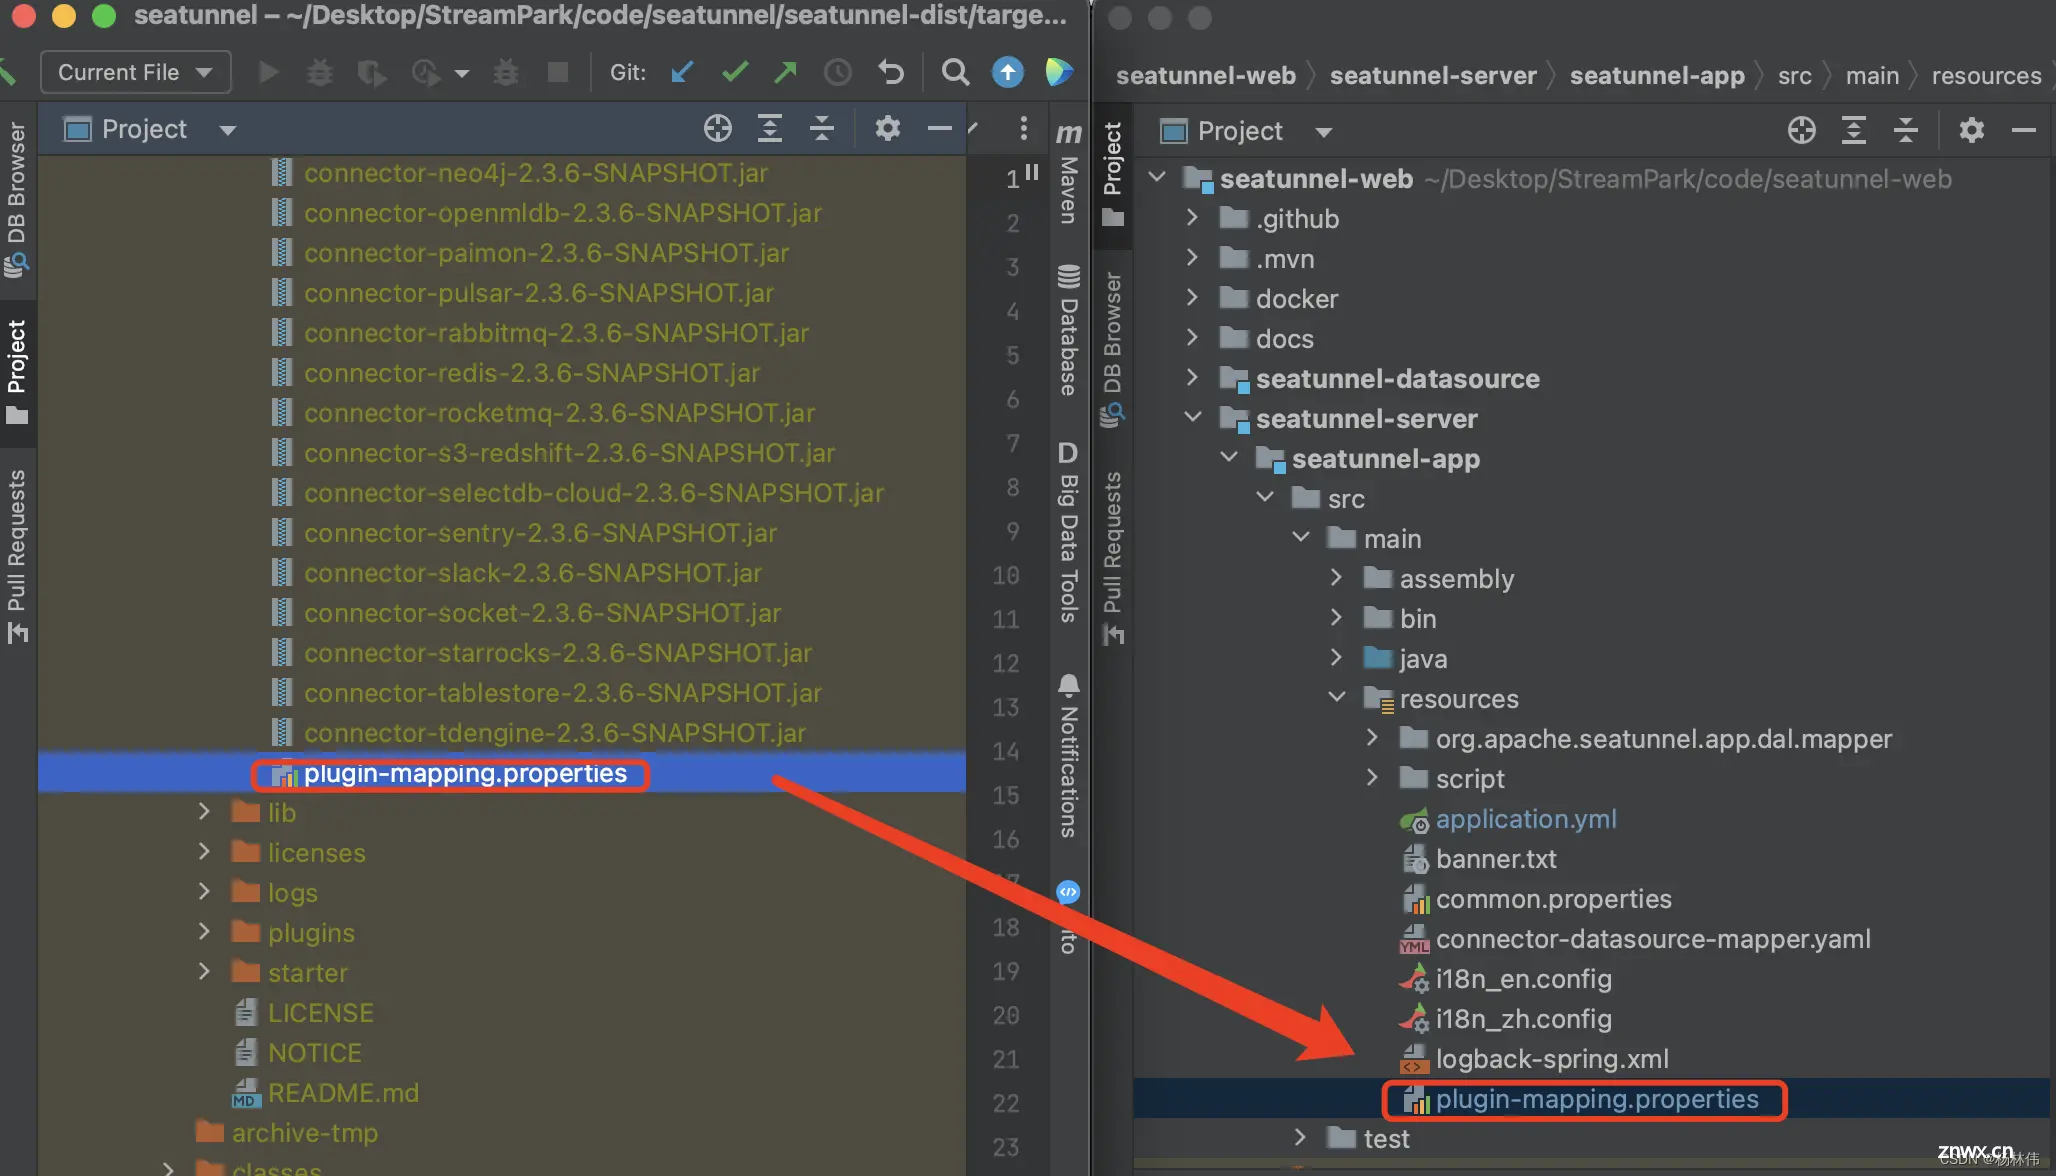The height and width of the screenshot is (1176, 2056).
Task: Select plugin-mapping.properties in left tree
Action: [465, 773]
